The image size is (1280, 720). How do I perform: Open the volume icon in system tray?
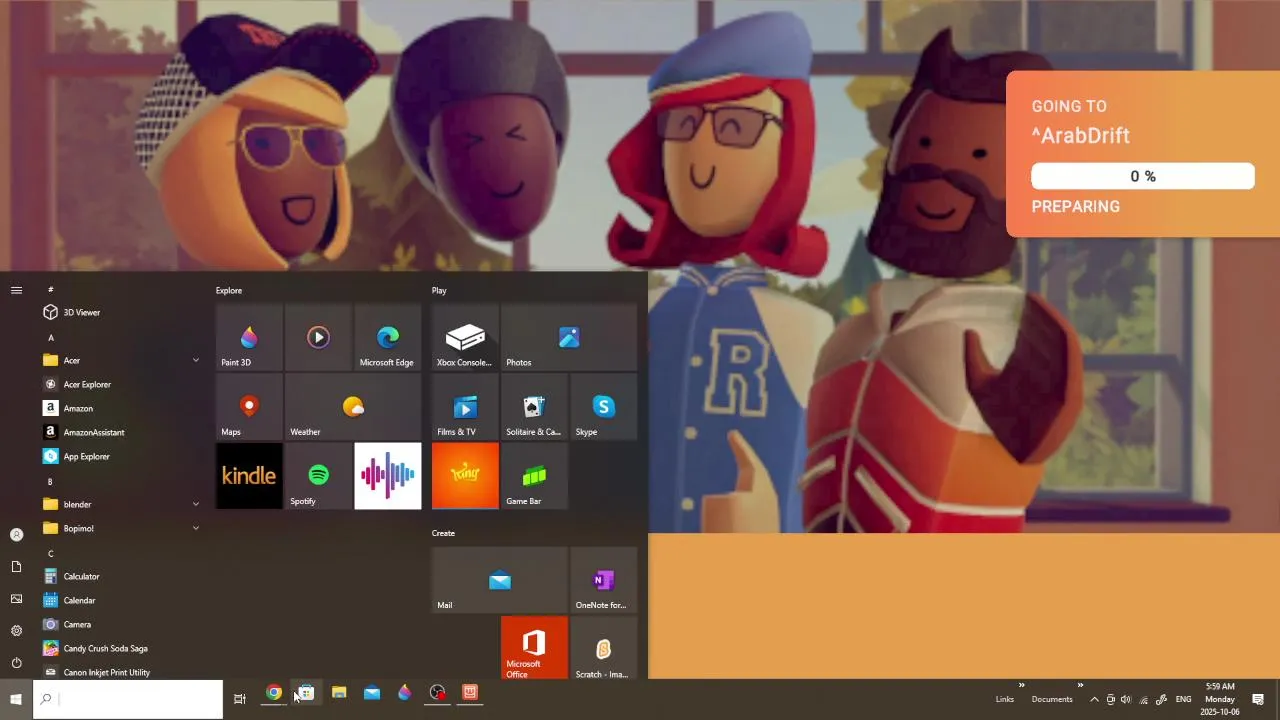pyautogui.click(x=1126, y=700)
